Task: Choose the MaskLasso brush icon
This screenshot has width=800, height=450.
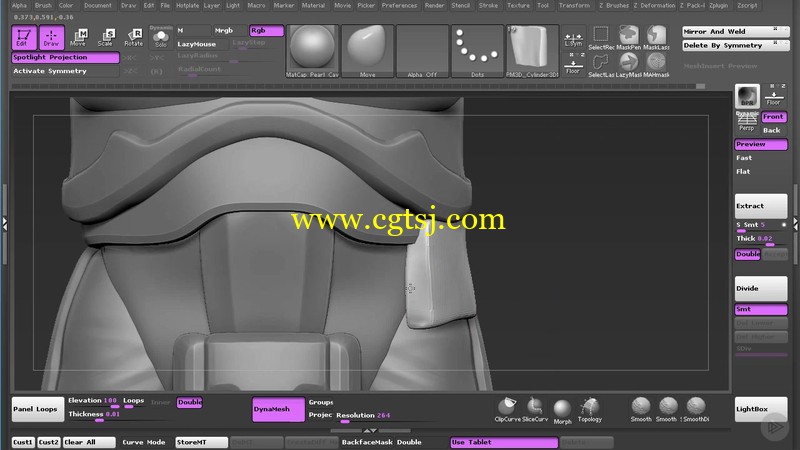Action: click(656, 38)
